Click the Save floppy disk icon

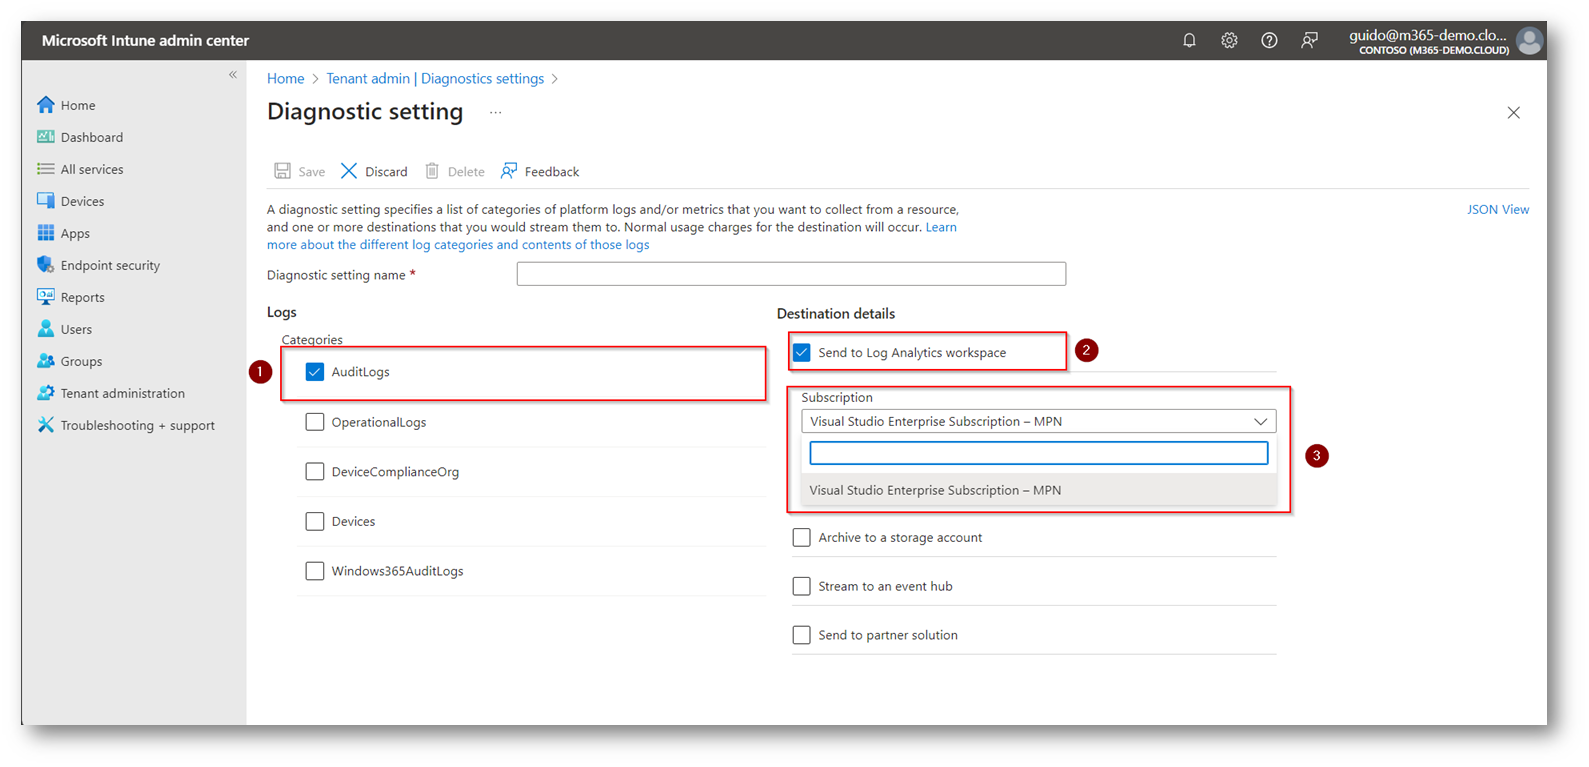[283, 171]
